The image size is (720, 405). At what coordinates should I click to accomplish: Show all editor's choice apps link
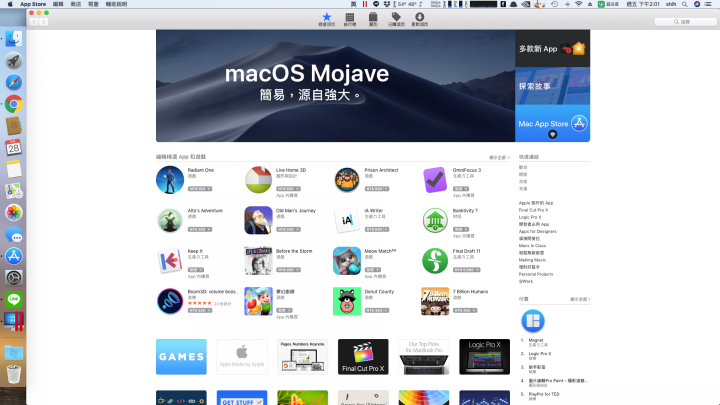499,158
